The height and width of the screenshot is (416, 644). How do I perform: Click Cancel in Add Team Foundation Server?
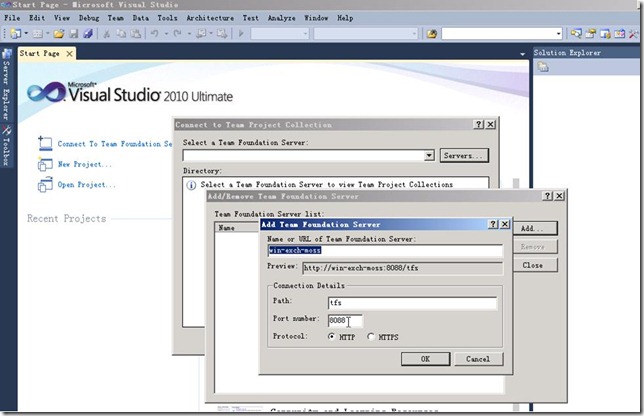point(478,359)
